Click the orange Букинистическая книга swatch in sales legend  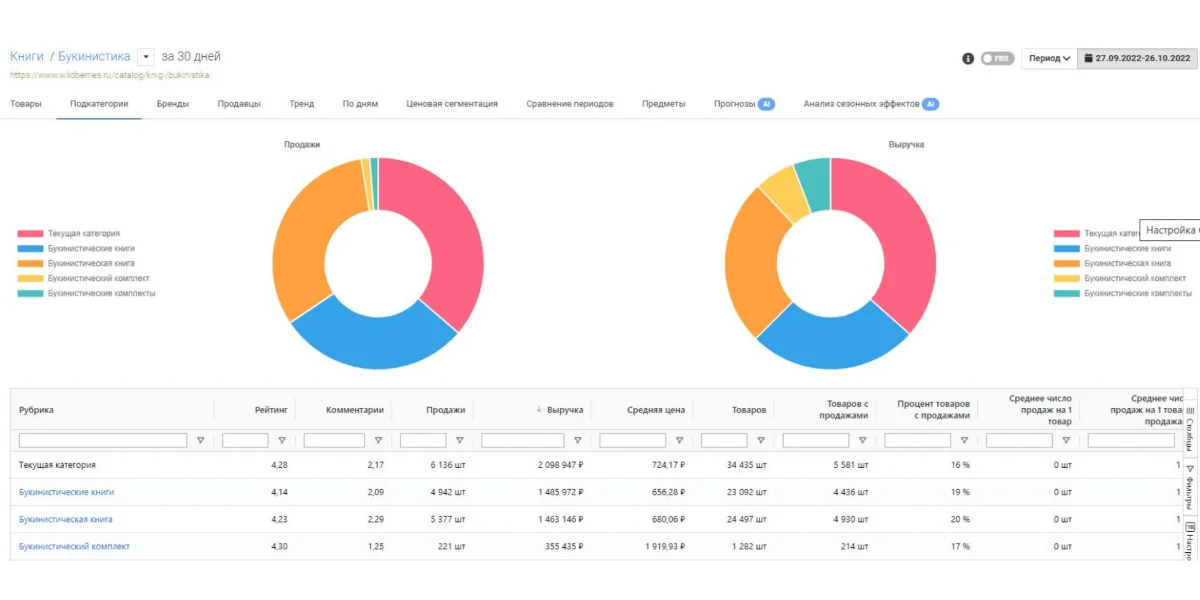pos(30,263)
